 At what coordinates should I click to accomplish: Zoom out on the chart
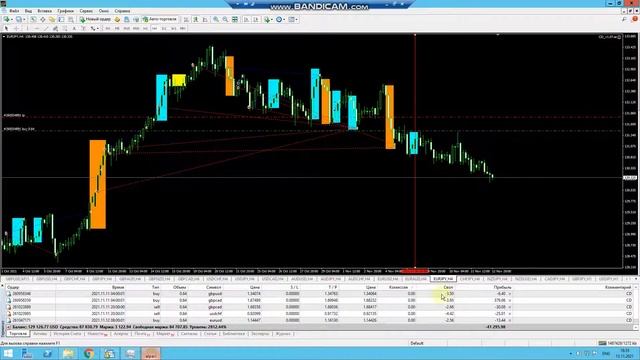(x=225, y=19)
